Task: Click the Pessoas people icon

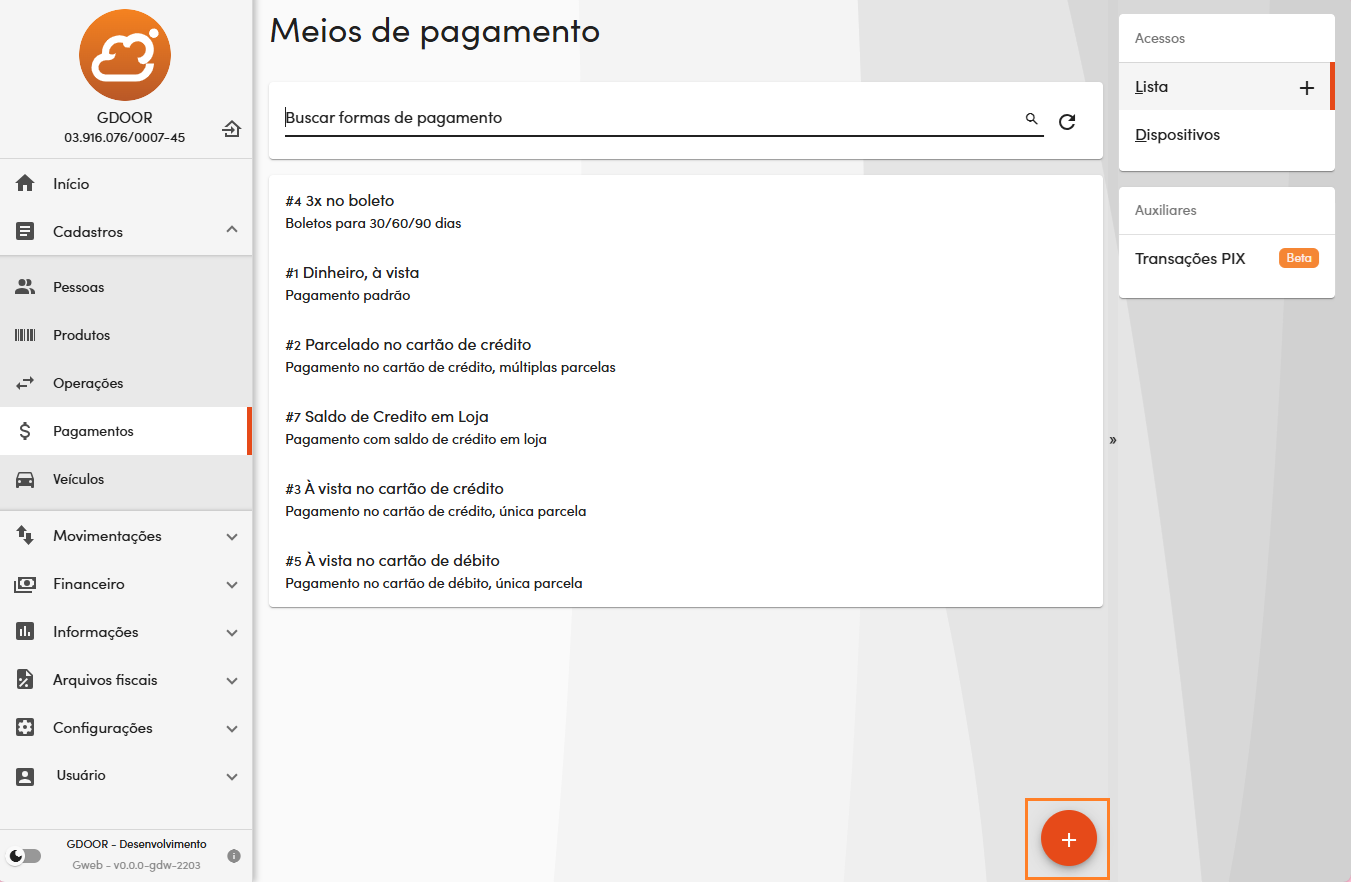Action: pos(25,287)
